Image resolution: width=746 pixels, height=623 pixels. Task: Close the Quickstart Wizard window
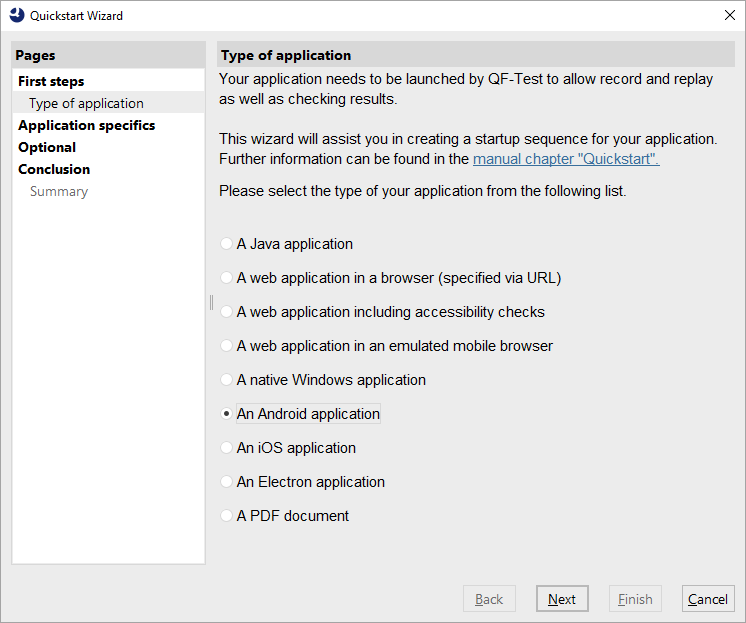(727, 15)
